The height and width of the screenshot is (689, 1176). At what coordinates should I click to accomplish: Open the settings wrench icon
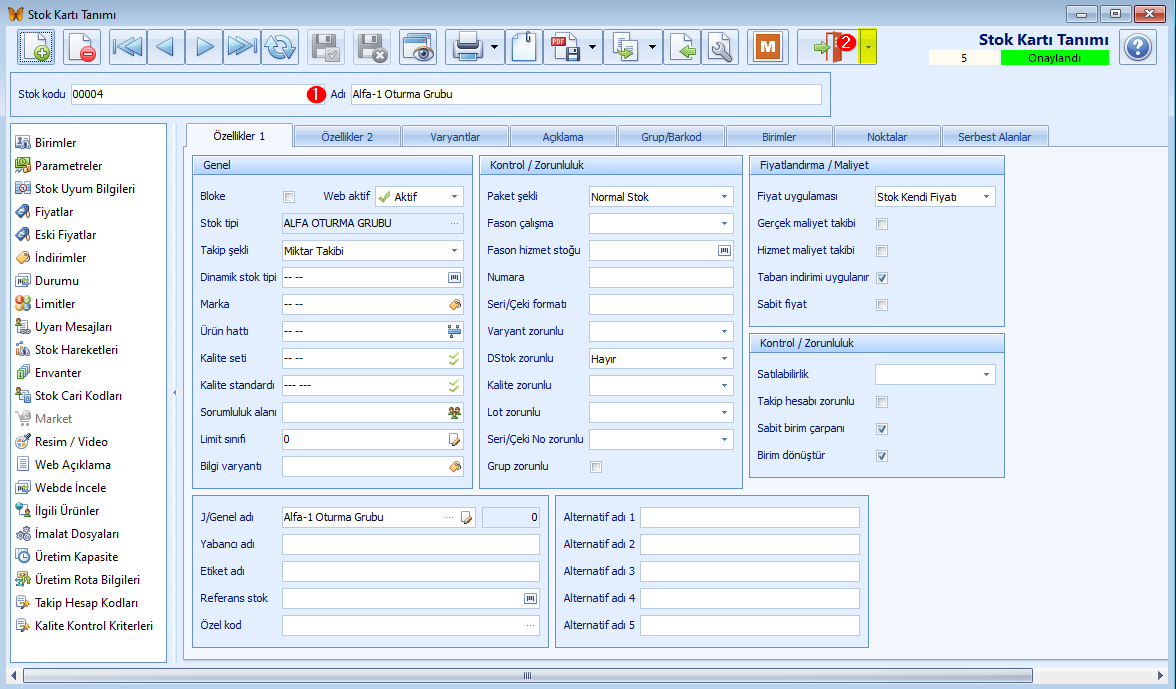point(721,47)
